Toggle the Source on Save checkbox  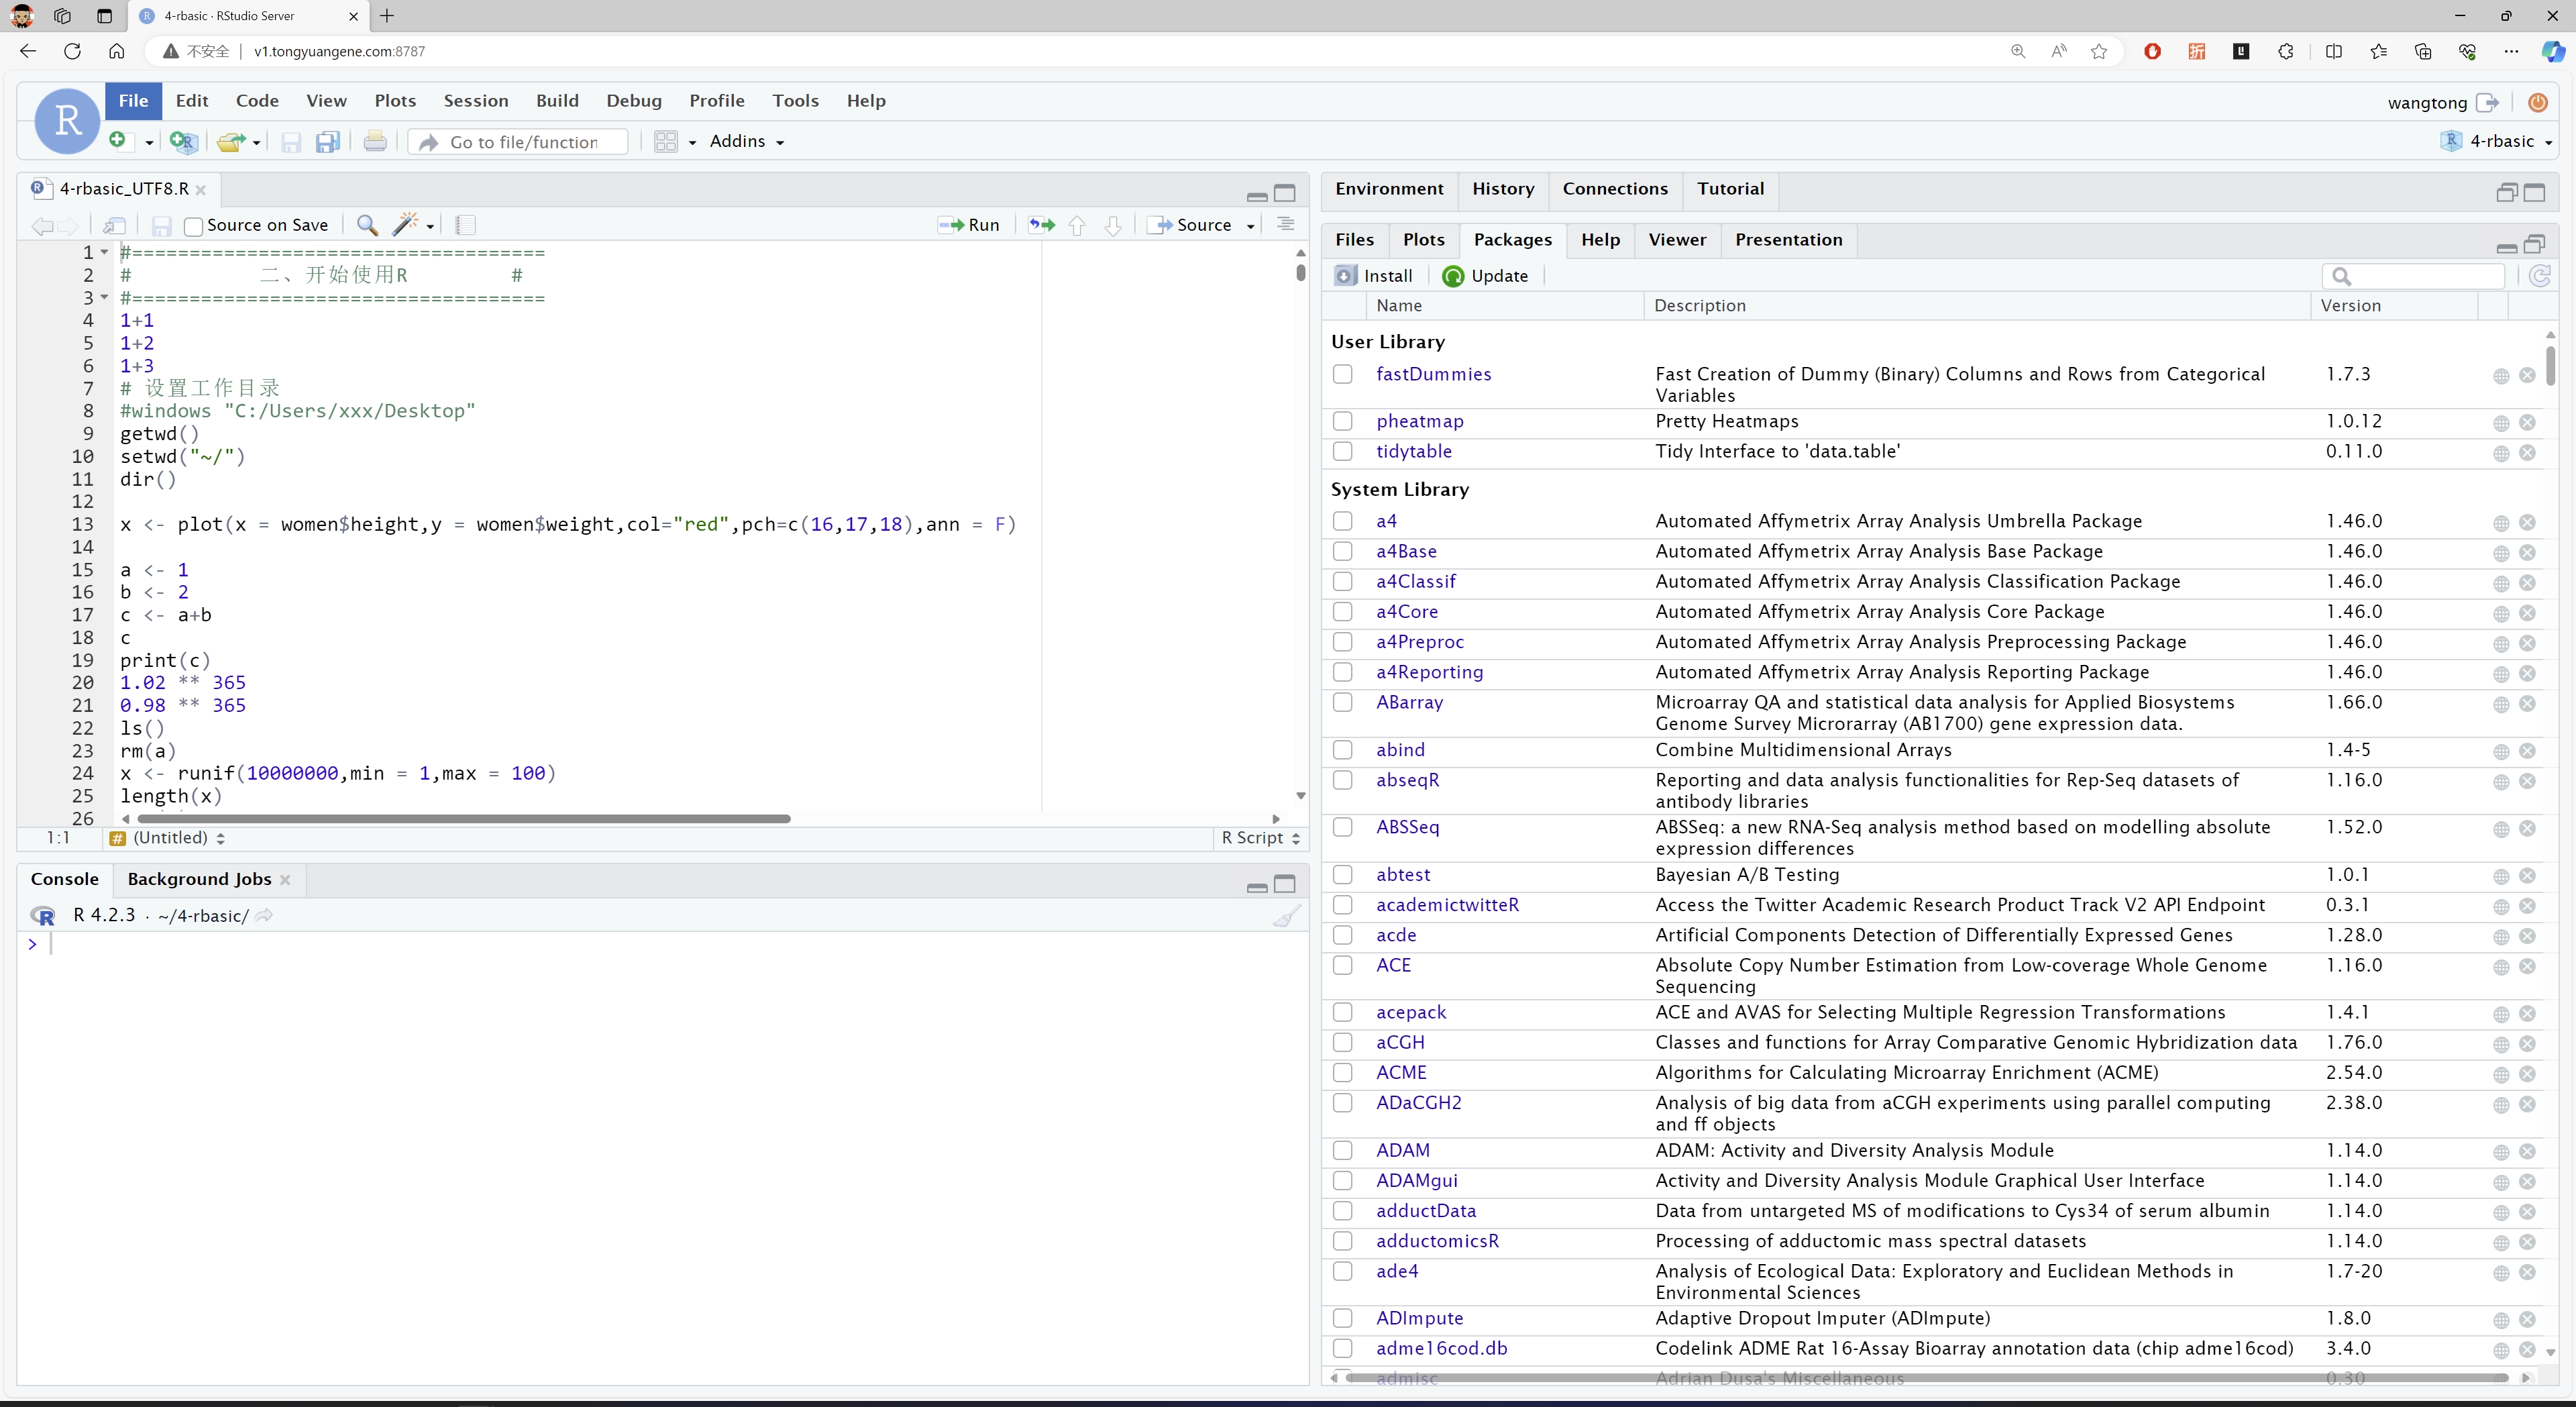(194, 226)
